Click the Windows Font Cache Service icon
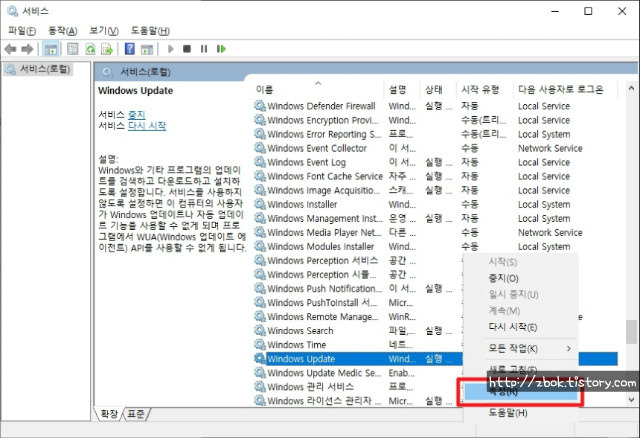640x438 pixels. (x=260, y=176)
